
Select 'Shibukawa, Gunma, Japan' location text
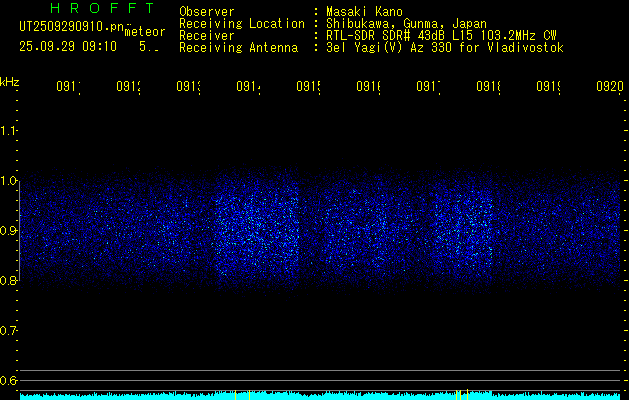click(x=406, y=24)
